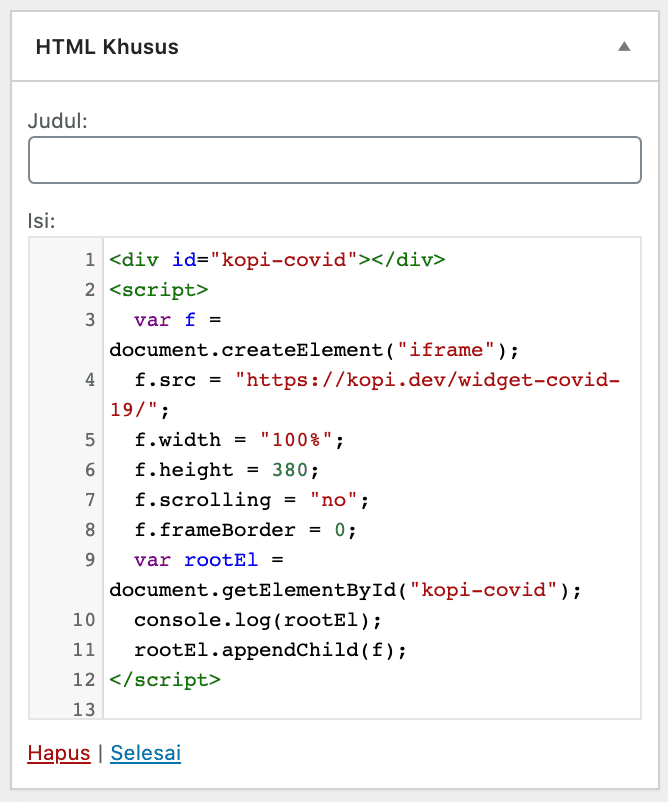This screenshot has height=802, width=668.
Task: Collapse the HTML Khusus widget arrow
Action: (624, 47)
